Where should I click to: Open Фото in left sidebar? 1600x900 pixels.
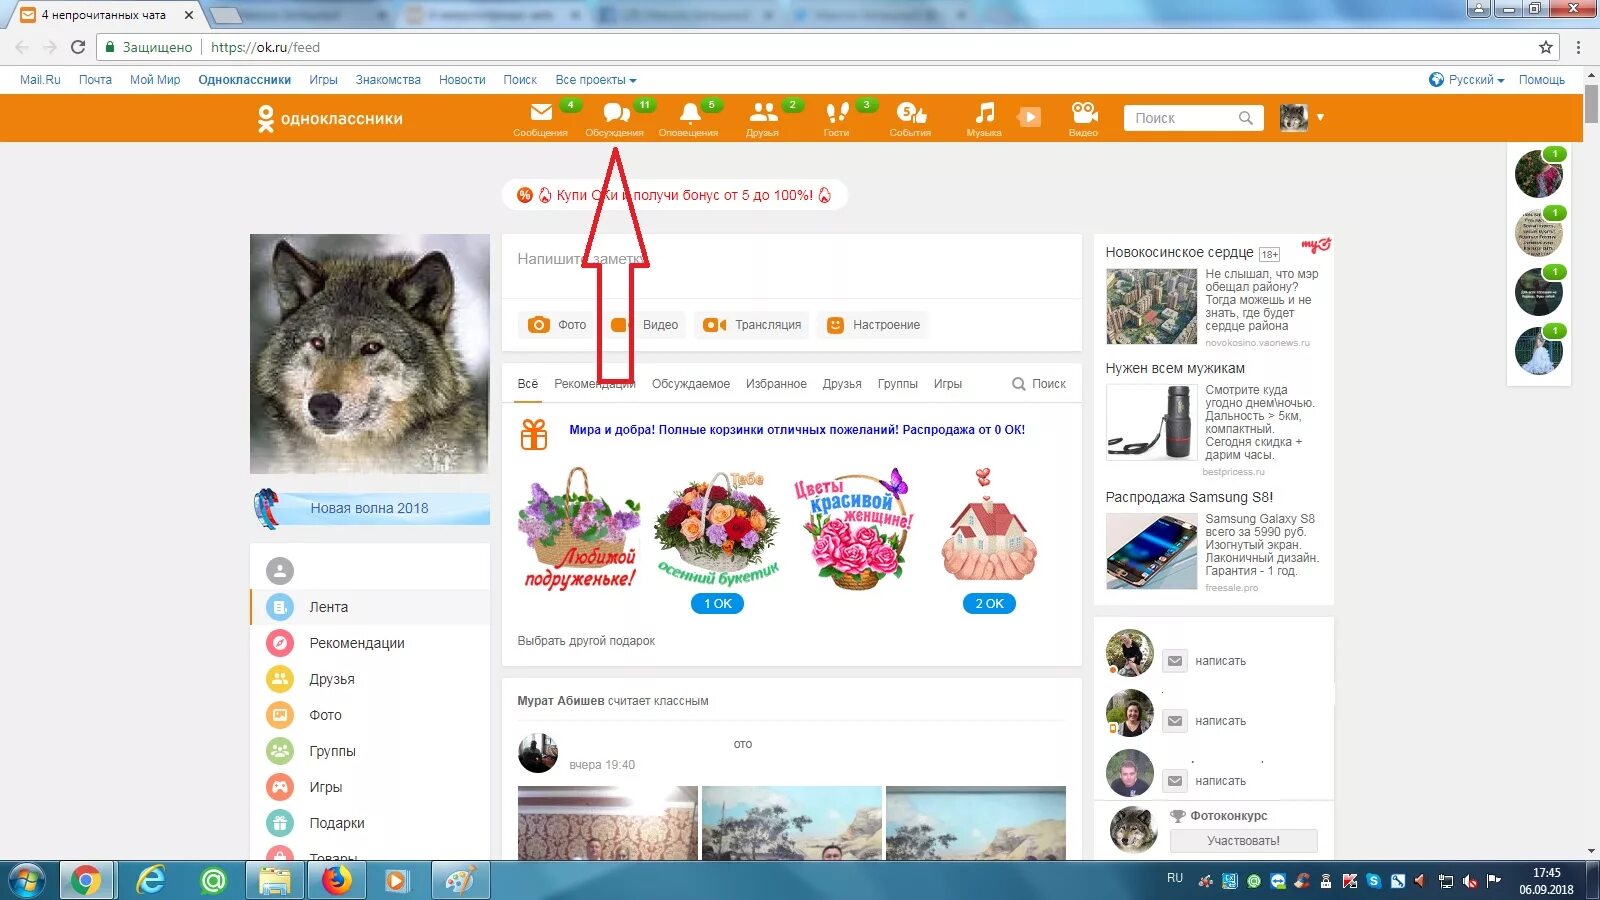tap(370, 715)
